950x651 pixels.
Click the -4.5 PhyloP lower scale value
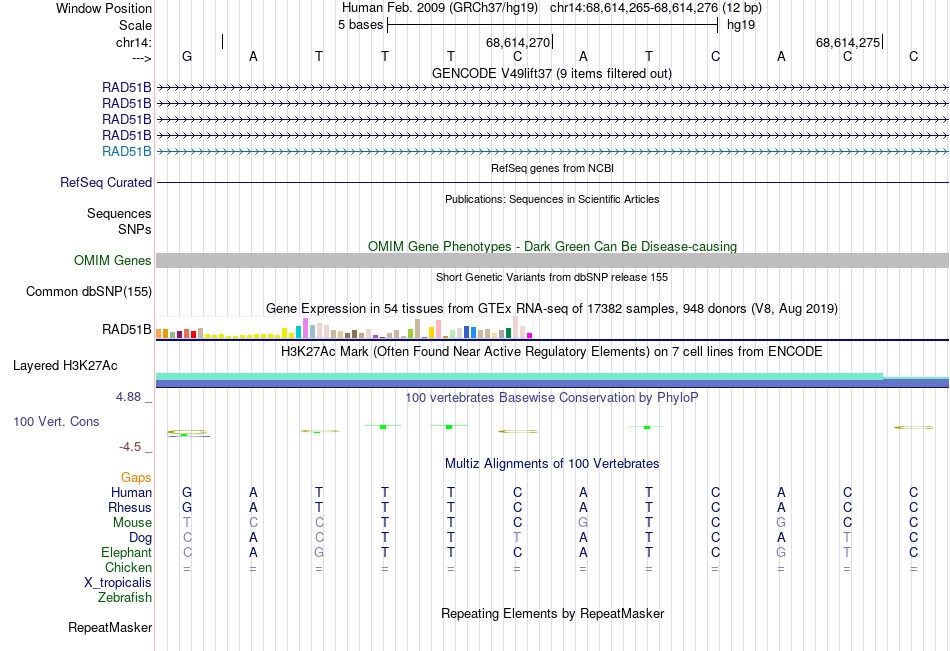click(x=130, y=447)
